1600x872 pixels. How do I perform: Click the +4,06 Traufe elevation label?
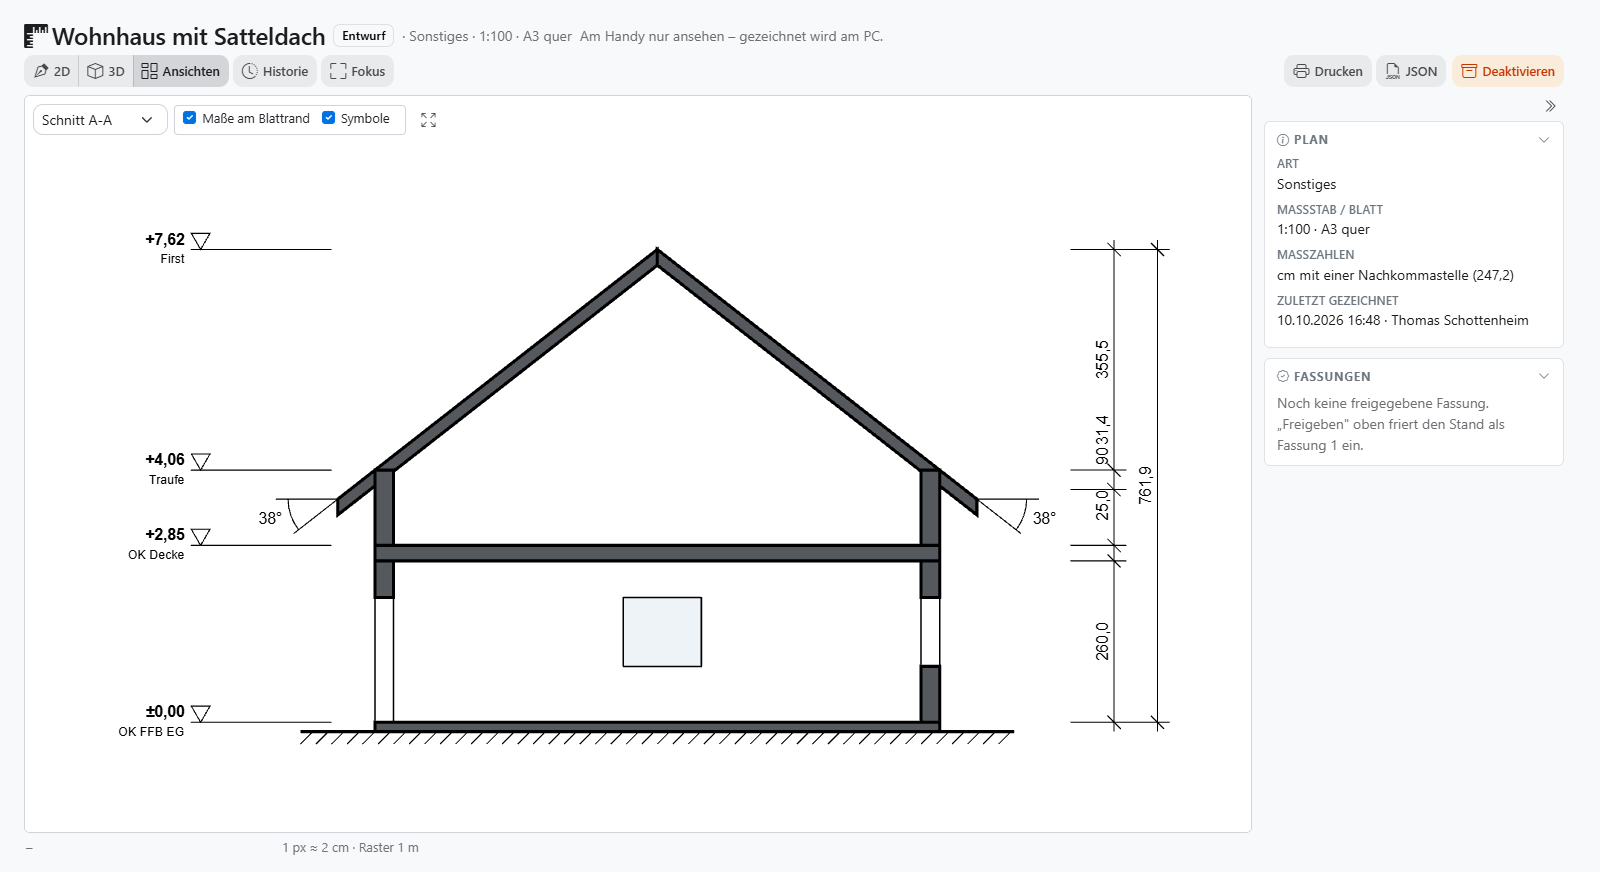[165, 460]
